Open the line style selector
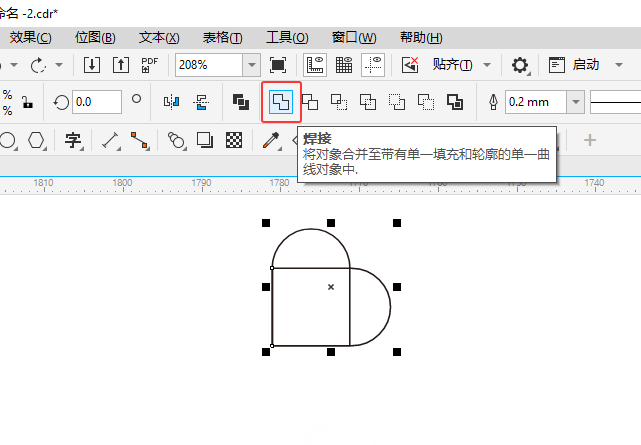 [x=616, y=102]
